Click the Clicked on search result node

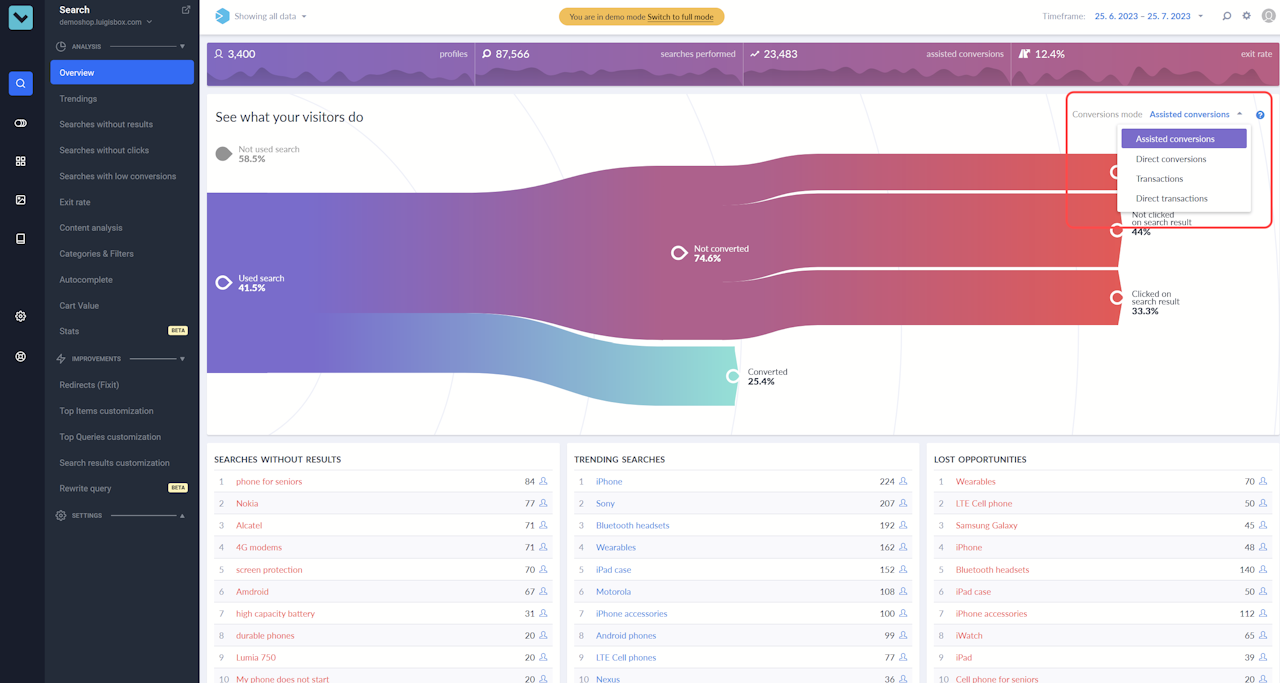tap(1116, 298)
